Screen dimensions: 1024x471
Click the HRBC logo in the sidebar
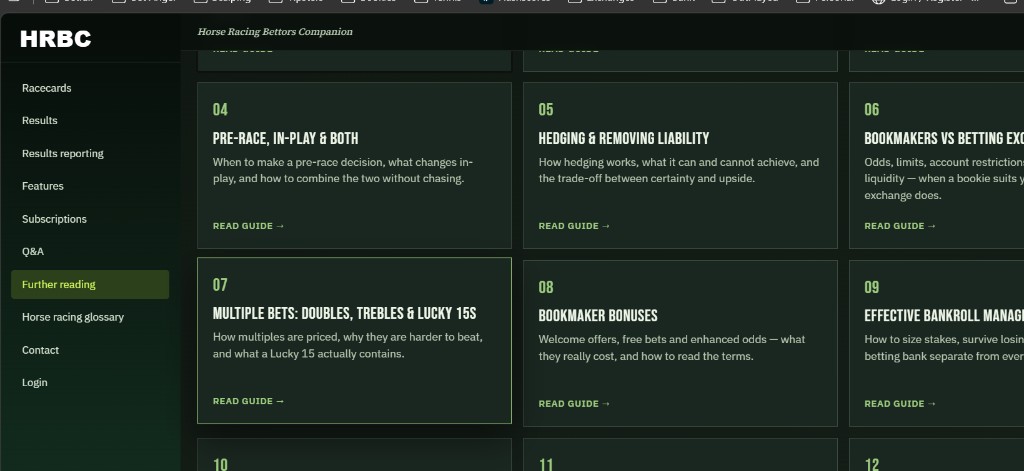coord(56,39)
